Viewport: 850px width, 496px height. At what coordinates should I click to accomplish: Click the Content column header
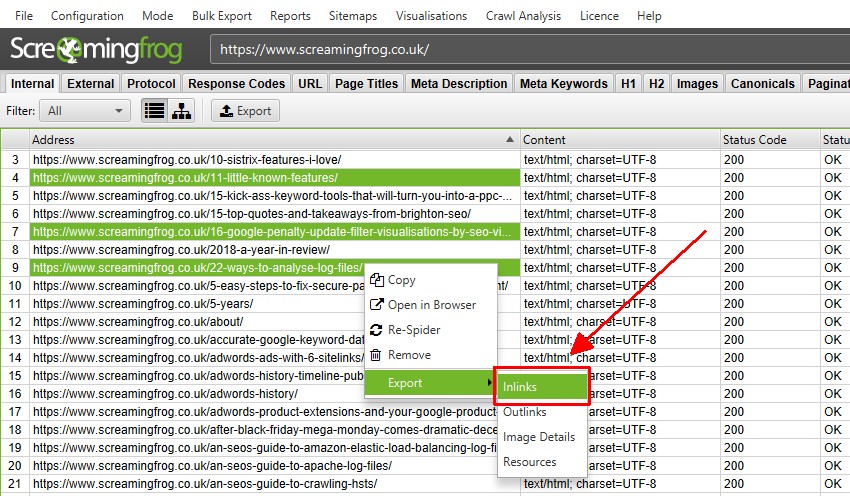[620, 140]
